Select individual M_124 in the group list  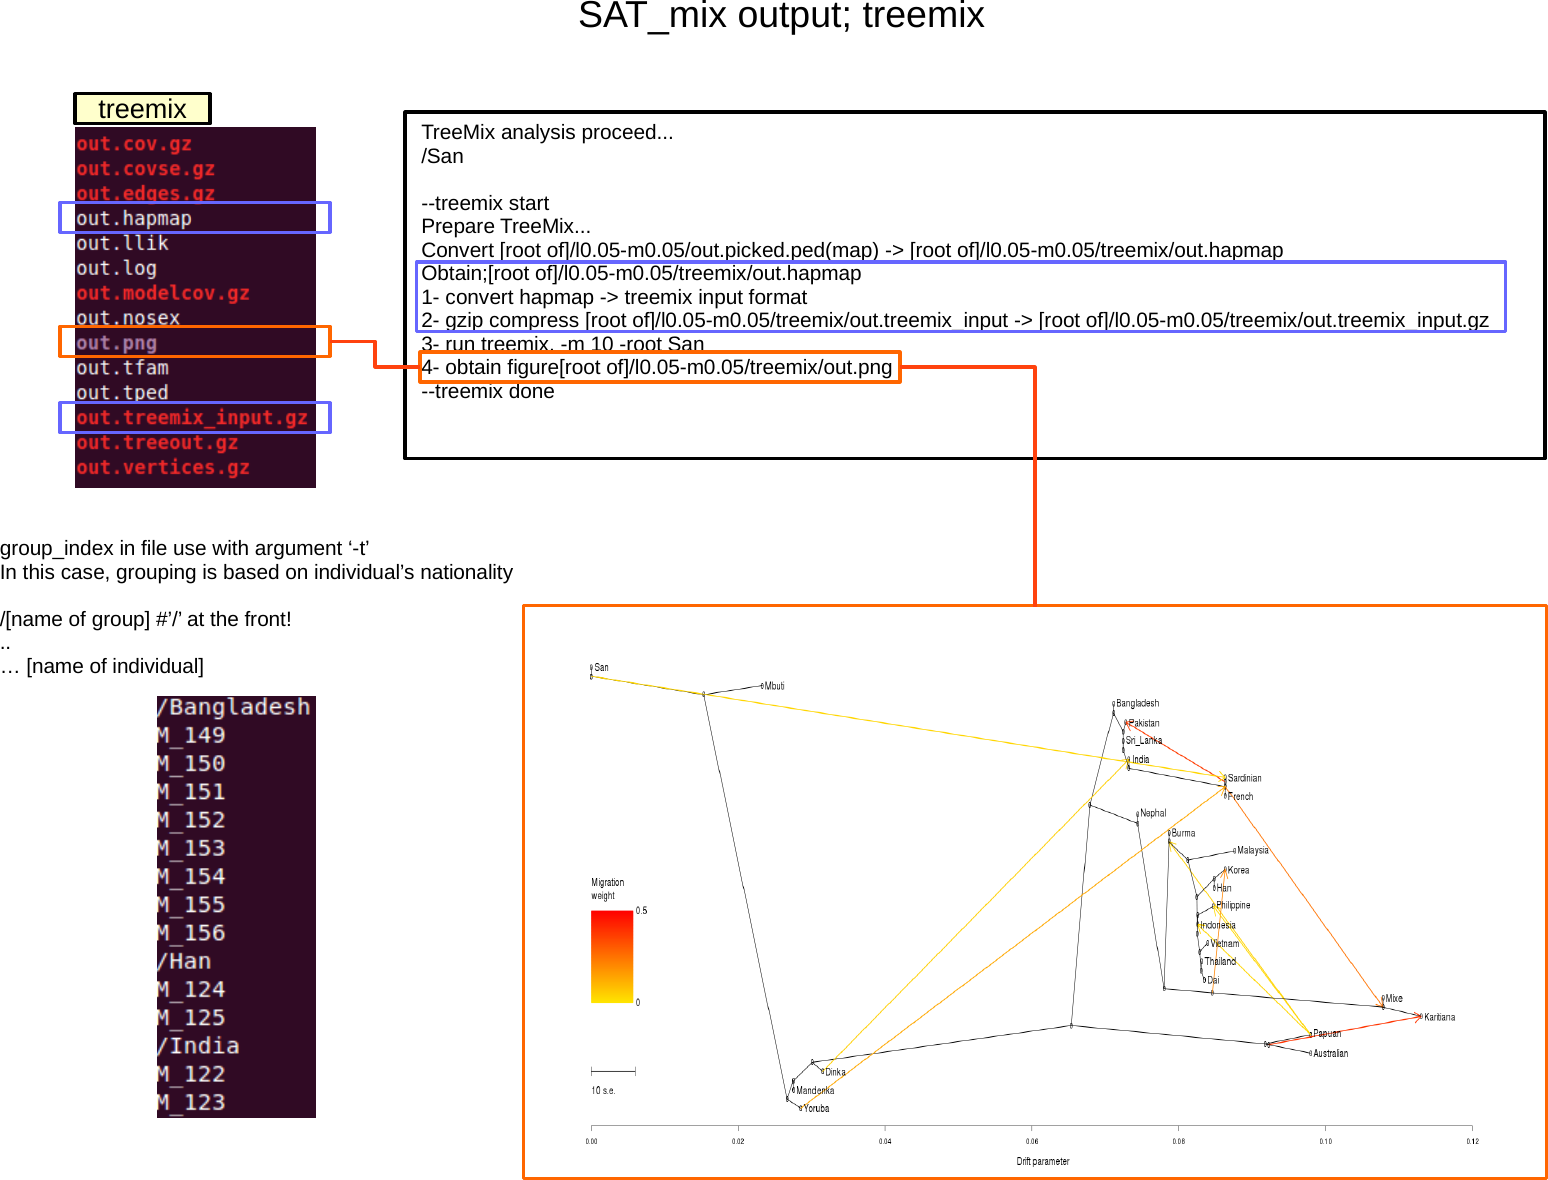click(x=191, y=989)
